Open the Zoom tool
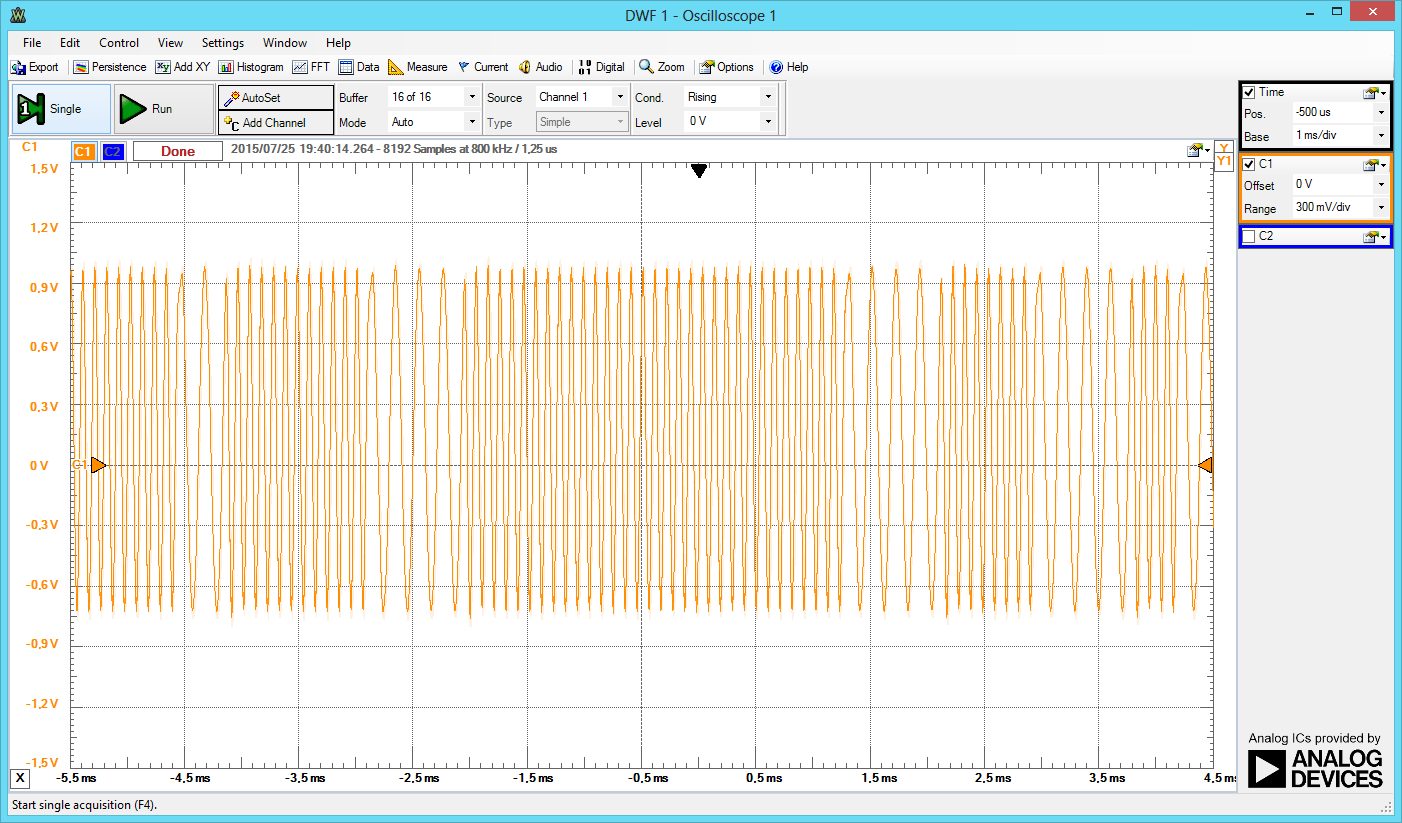Screen dimensions: 1402x823 click(662, 67)
